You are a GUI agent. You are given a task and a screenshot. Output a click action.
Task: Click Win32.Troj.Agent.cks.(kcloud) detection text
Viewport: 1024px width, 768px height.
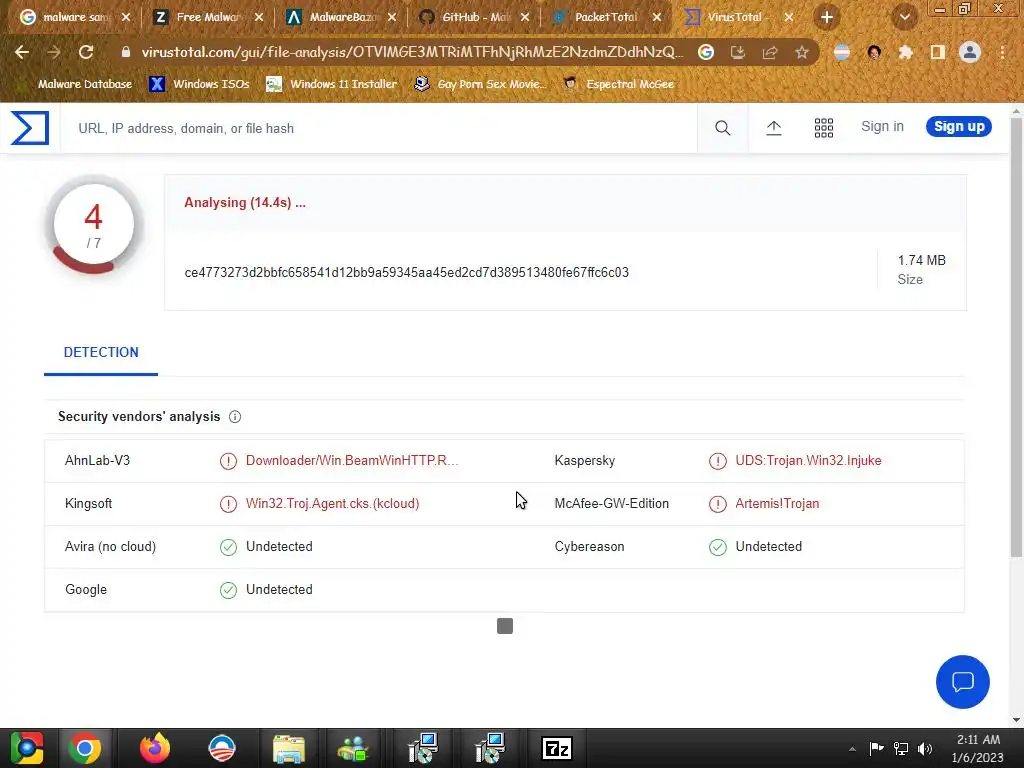(332, 504)
